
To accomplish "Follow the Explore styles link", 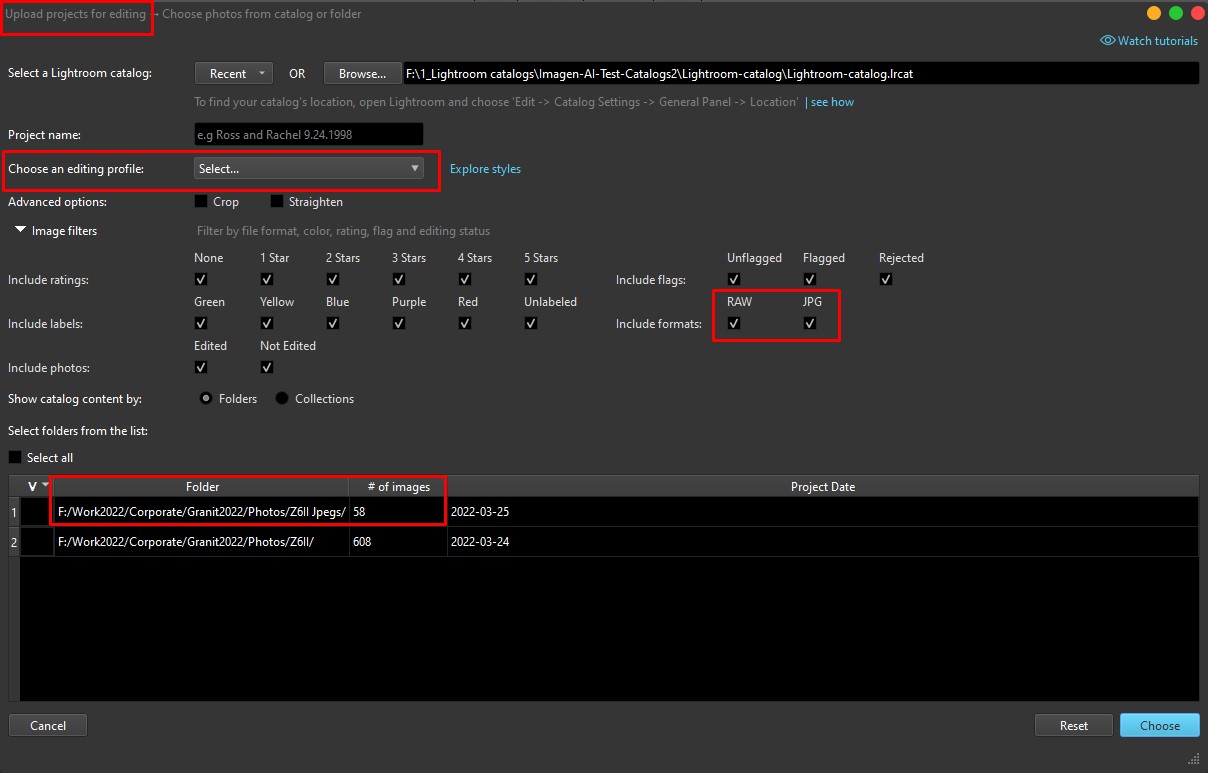I will 485,169.
